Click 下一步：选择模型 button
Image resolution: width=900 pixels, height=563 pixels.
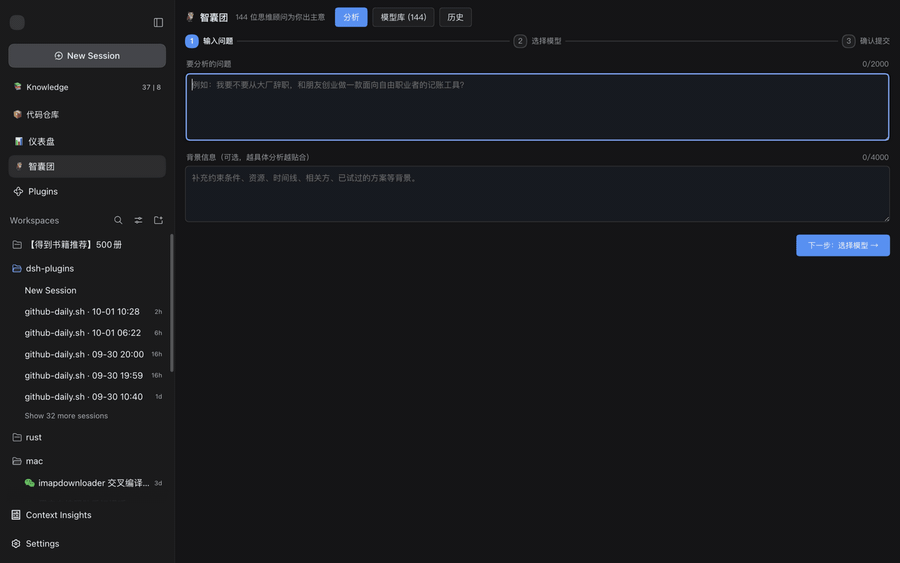[843, 245]
